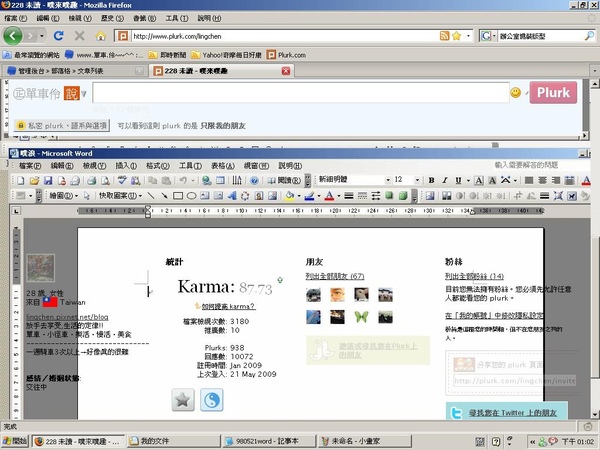Toggle character border button A

[479, 180]
